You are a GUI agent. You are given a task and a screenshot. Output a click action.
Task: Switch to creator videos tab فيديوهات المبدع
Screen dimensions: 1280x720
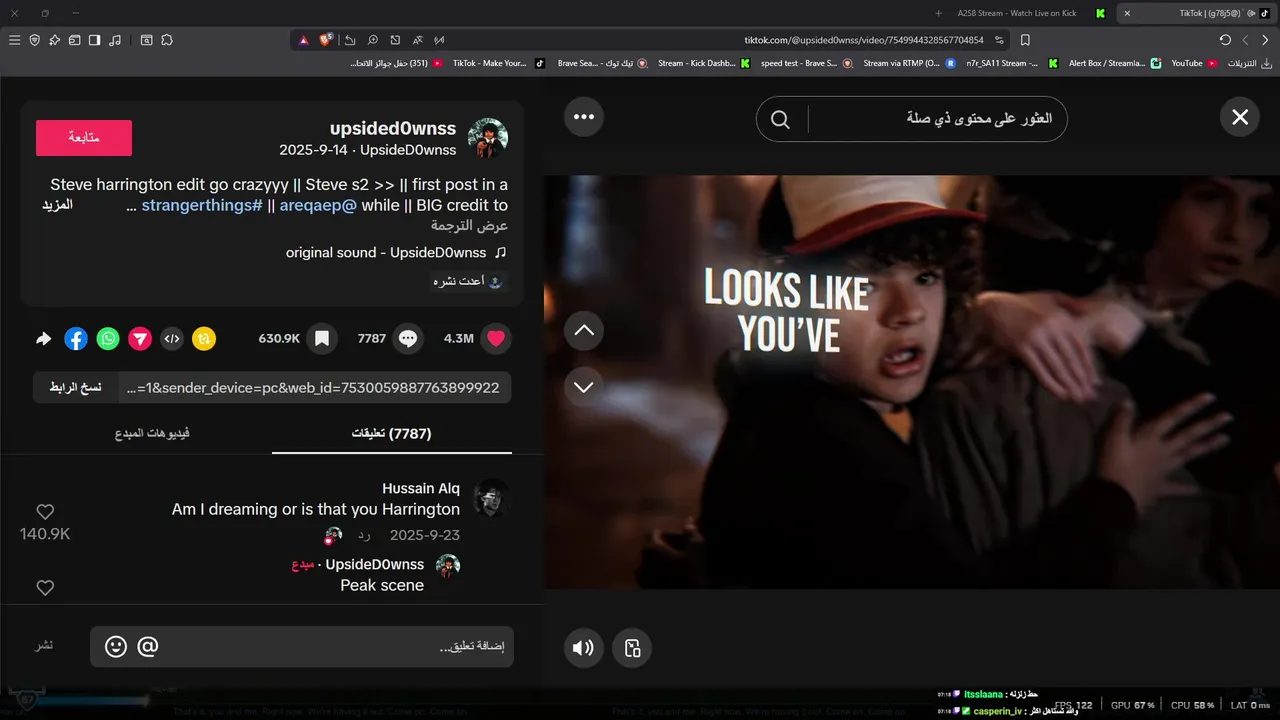pyautogui.click(x=152, y=434)
